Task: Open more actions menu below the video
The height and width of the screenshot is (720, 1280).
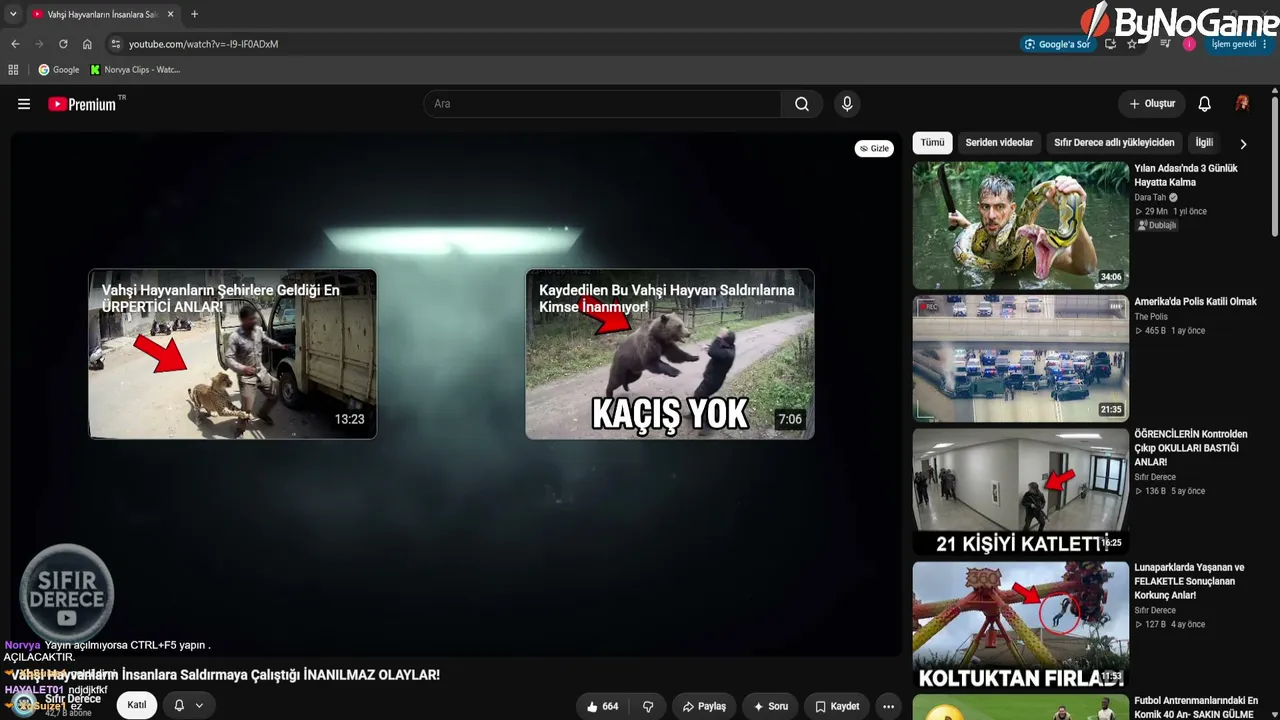Action: [x=888, y=706]
